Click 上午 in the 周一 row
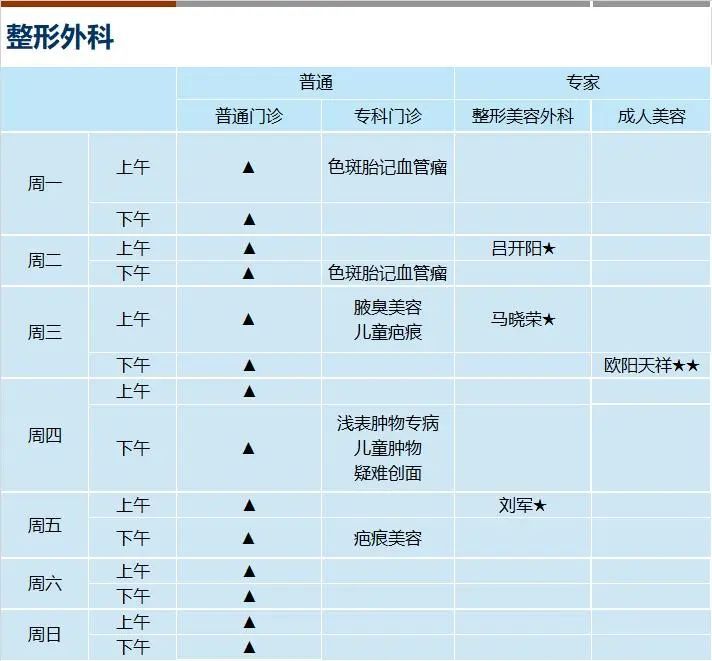This screenshot has height=661, width=712. click(x=133, y=167)
